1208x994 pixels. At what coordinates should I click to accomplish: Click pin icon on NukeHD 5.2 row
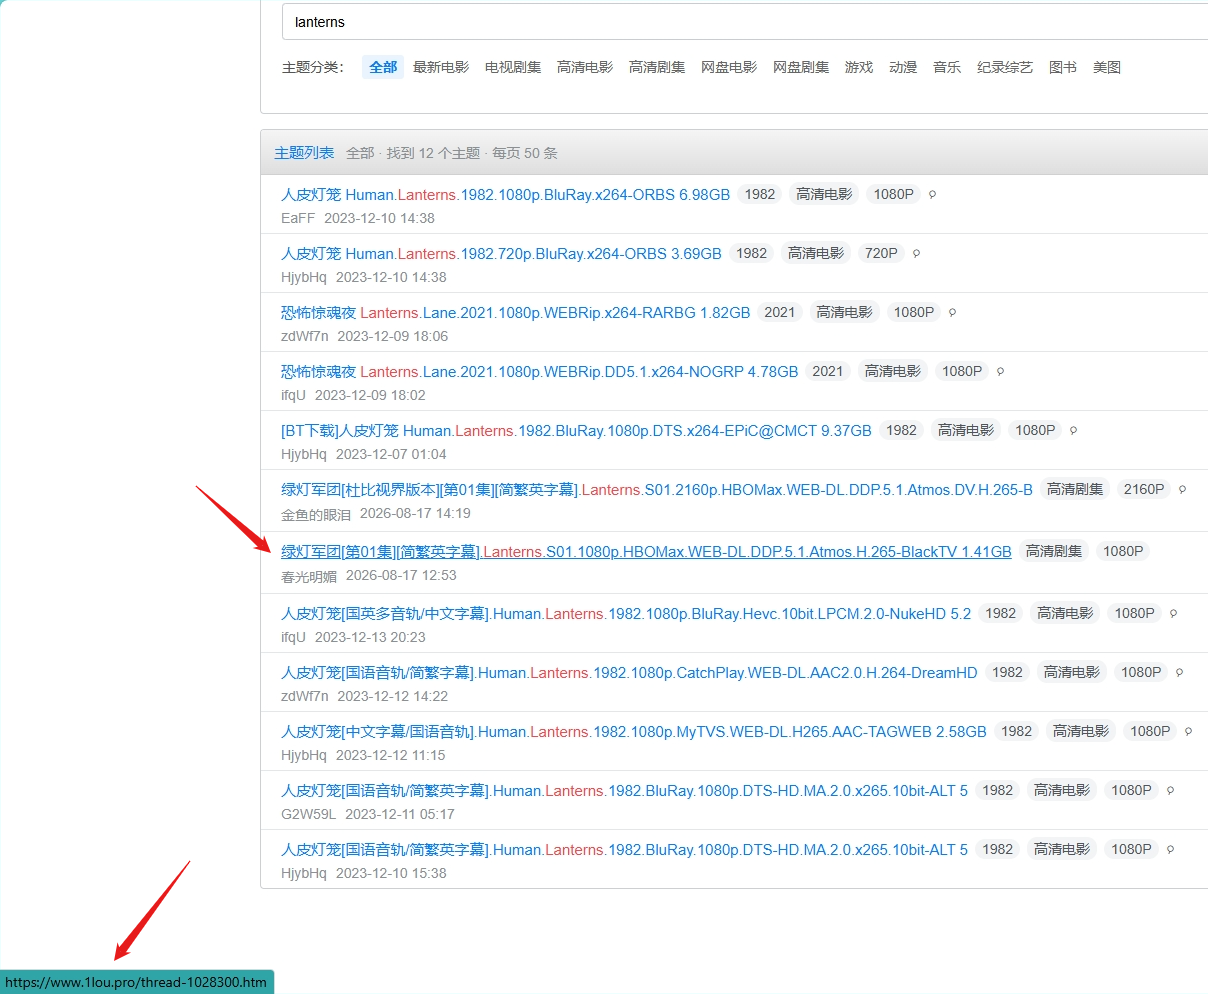(1173, 614)
